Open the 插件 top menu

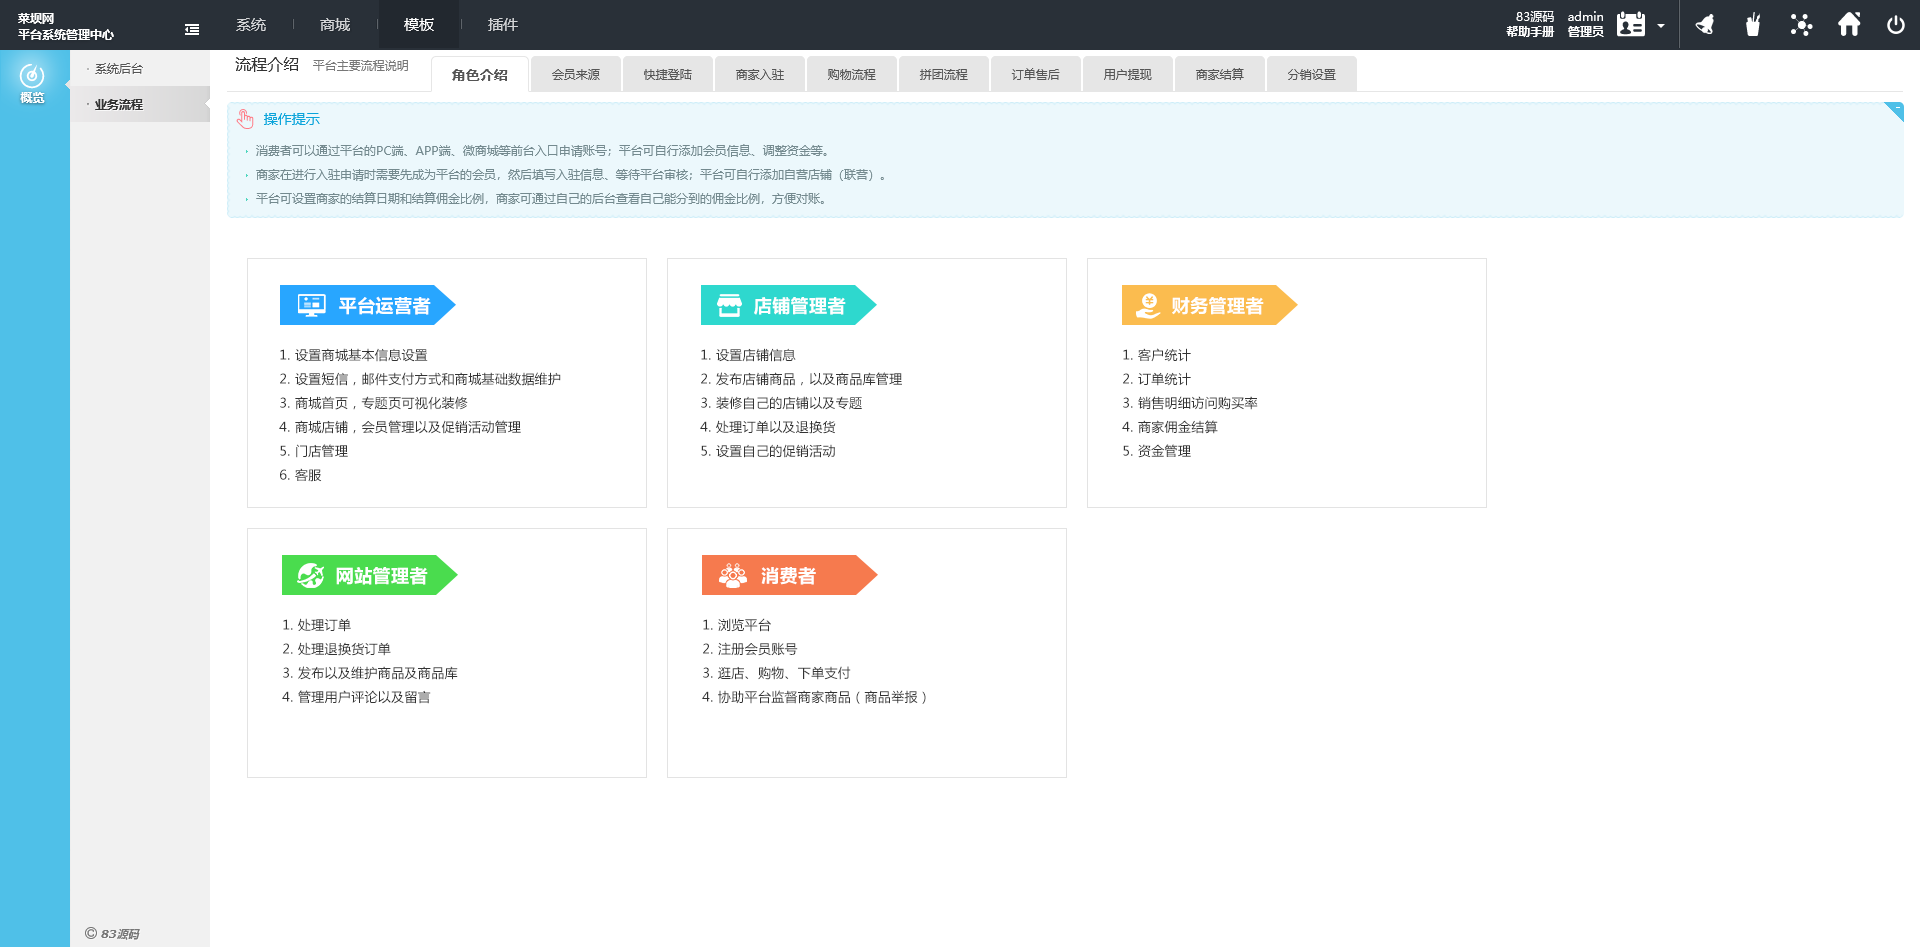coord(503,25)
